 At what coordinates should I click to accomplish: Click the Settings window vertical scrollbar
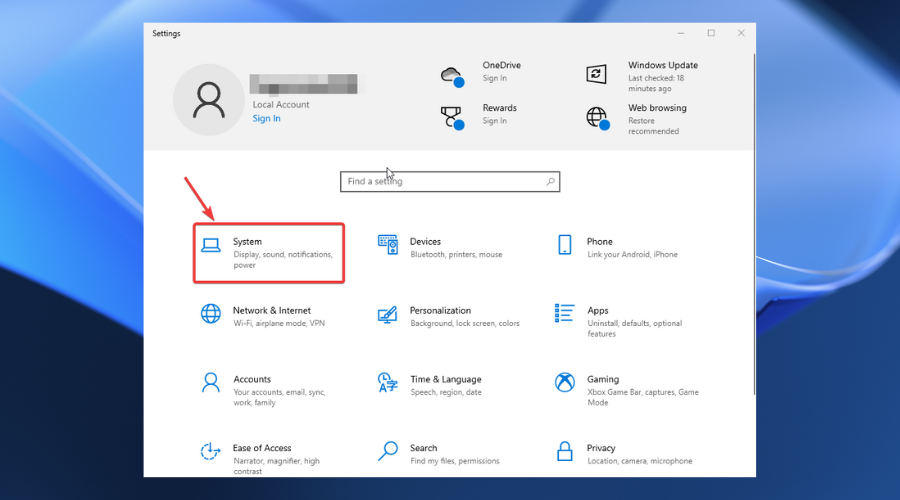(754, 224)
